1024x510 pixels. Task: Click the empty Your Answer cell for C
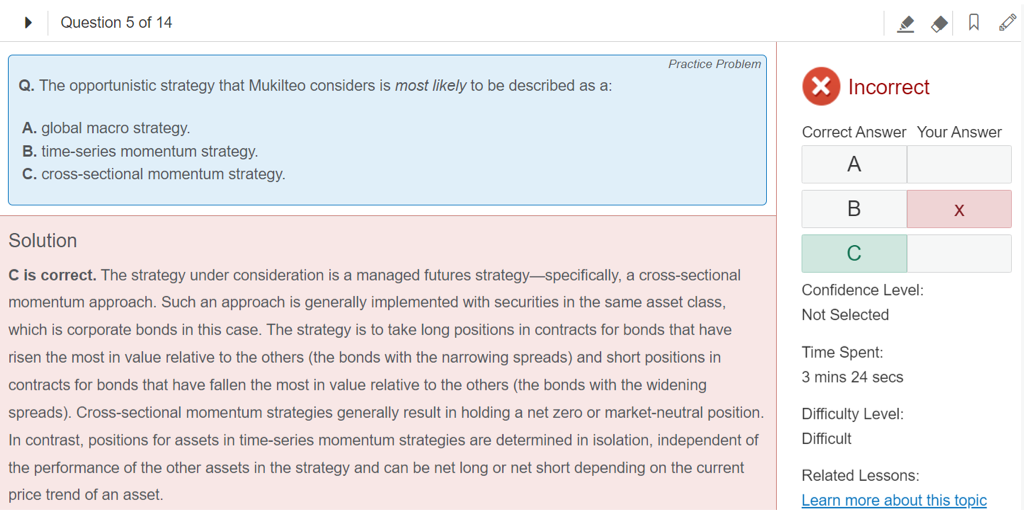coord(959,254)
